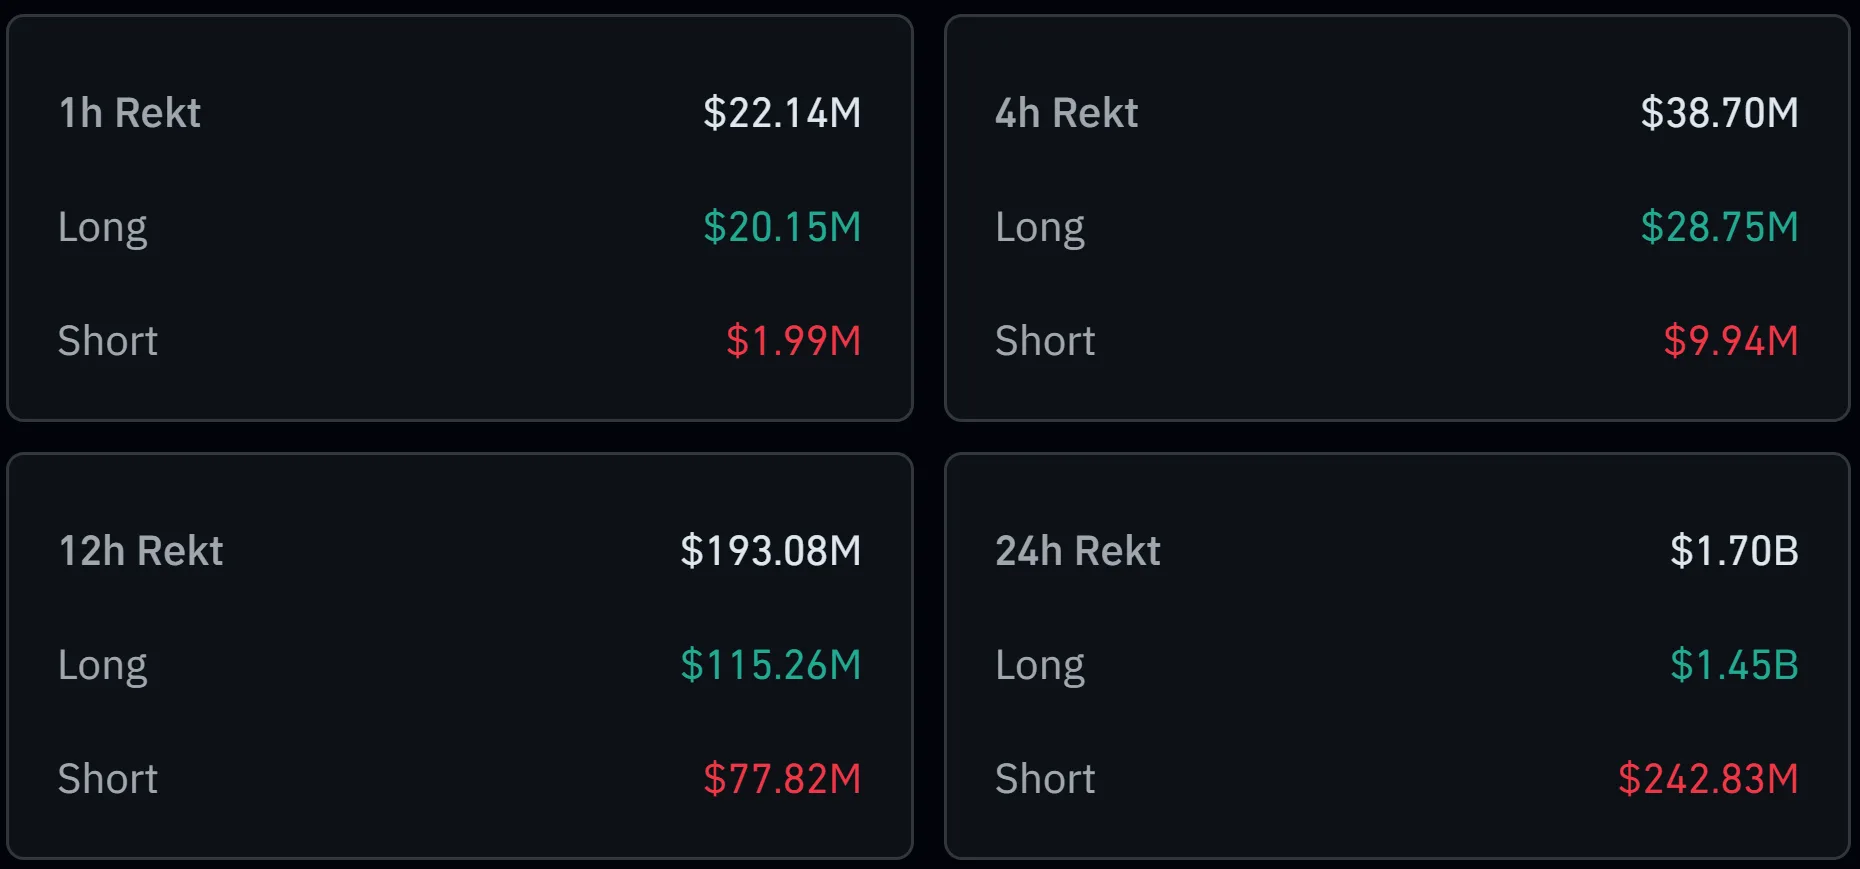Click the 12h Rekt panel header
The height and width of the screenshot is (869, 1860).
tap(141, 550)
